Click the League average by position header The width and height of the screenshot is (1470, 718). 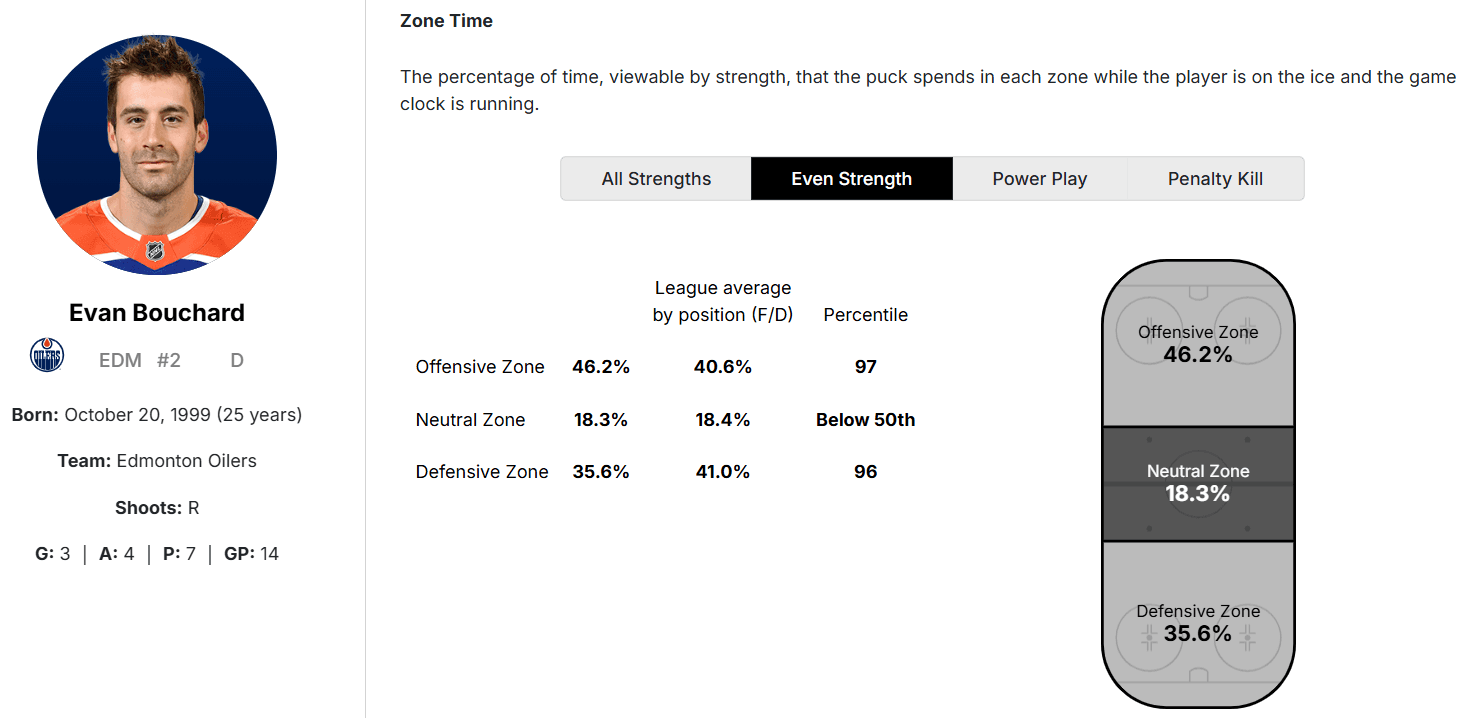723,301
